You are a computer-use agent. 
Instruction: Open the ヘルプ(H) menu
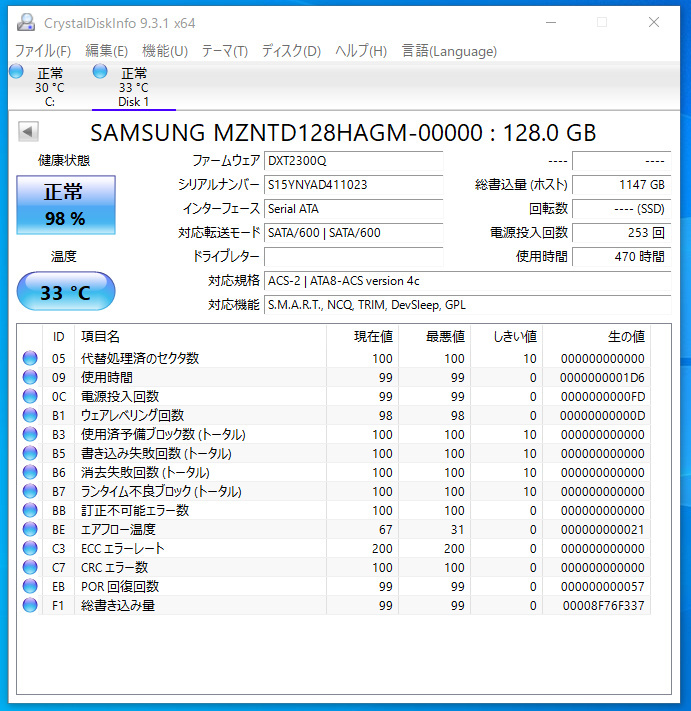pyautogui.click(x=361, y=51)
